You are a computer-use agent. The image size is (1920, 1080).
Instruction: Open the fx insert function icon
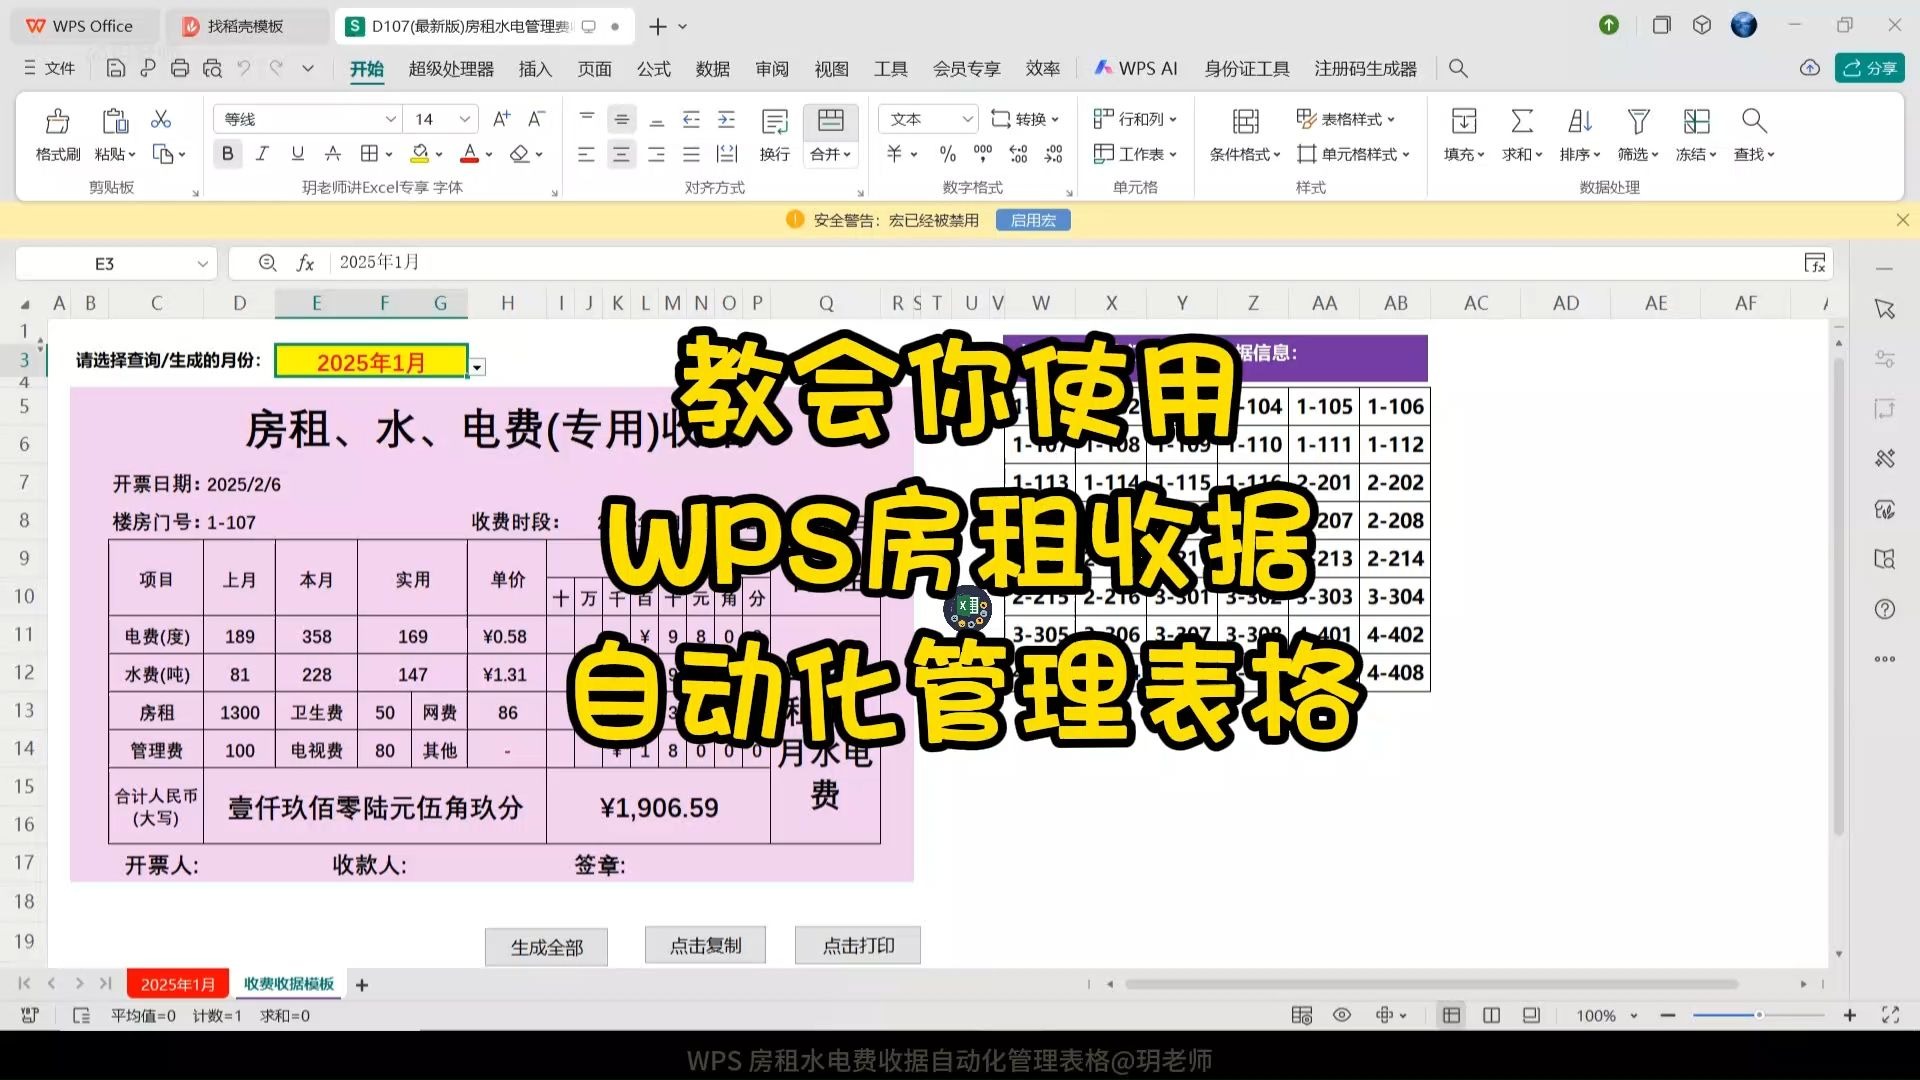point(305,262)
